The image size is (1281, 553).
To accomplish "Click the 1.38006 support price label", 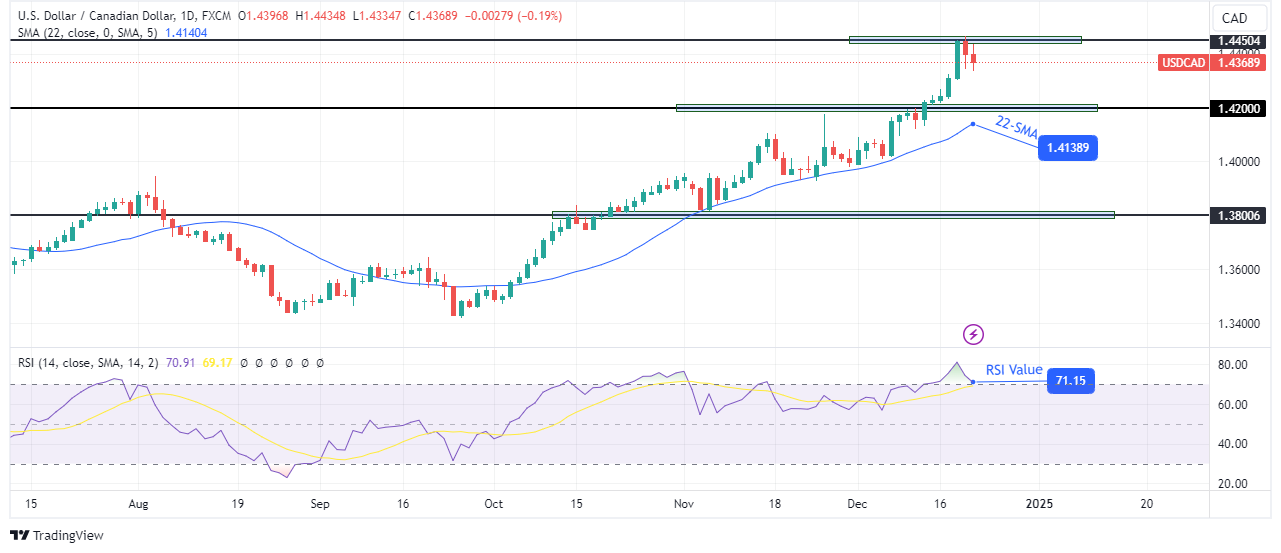I will click(1234, 215).
